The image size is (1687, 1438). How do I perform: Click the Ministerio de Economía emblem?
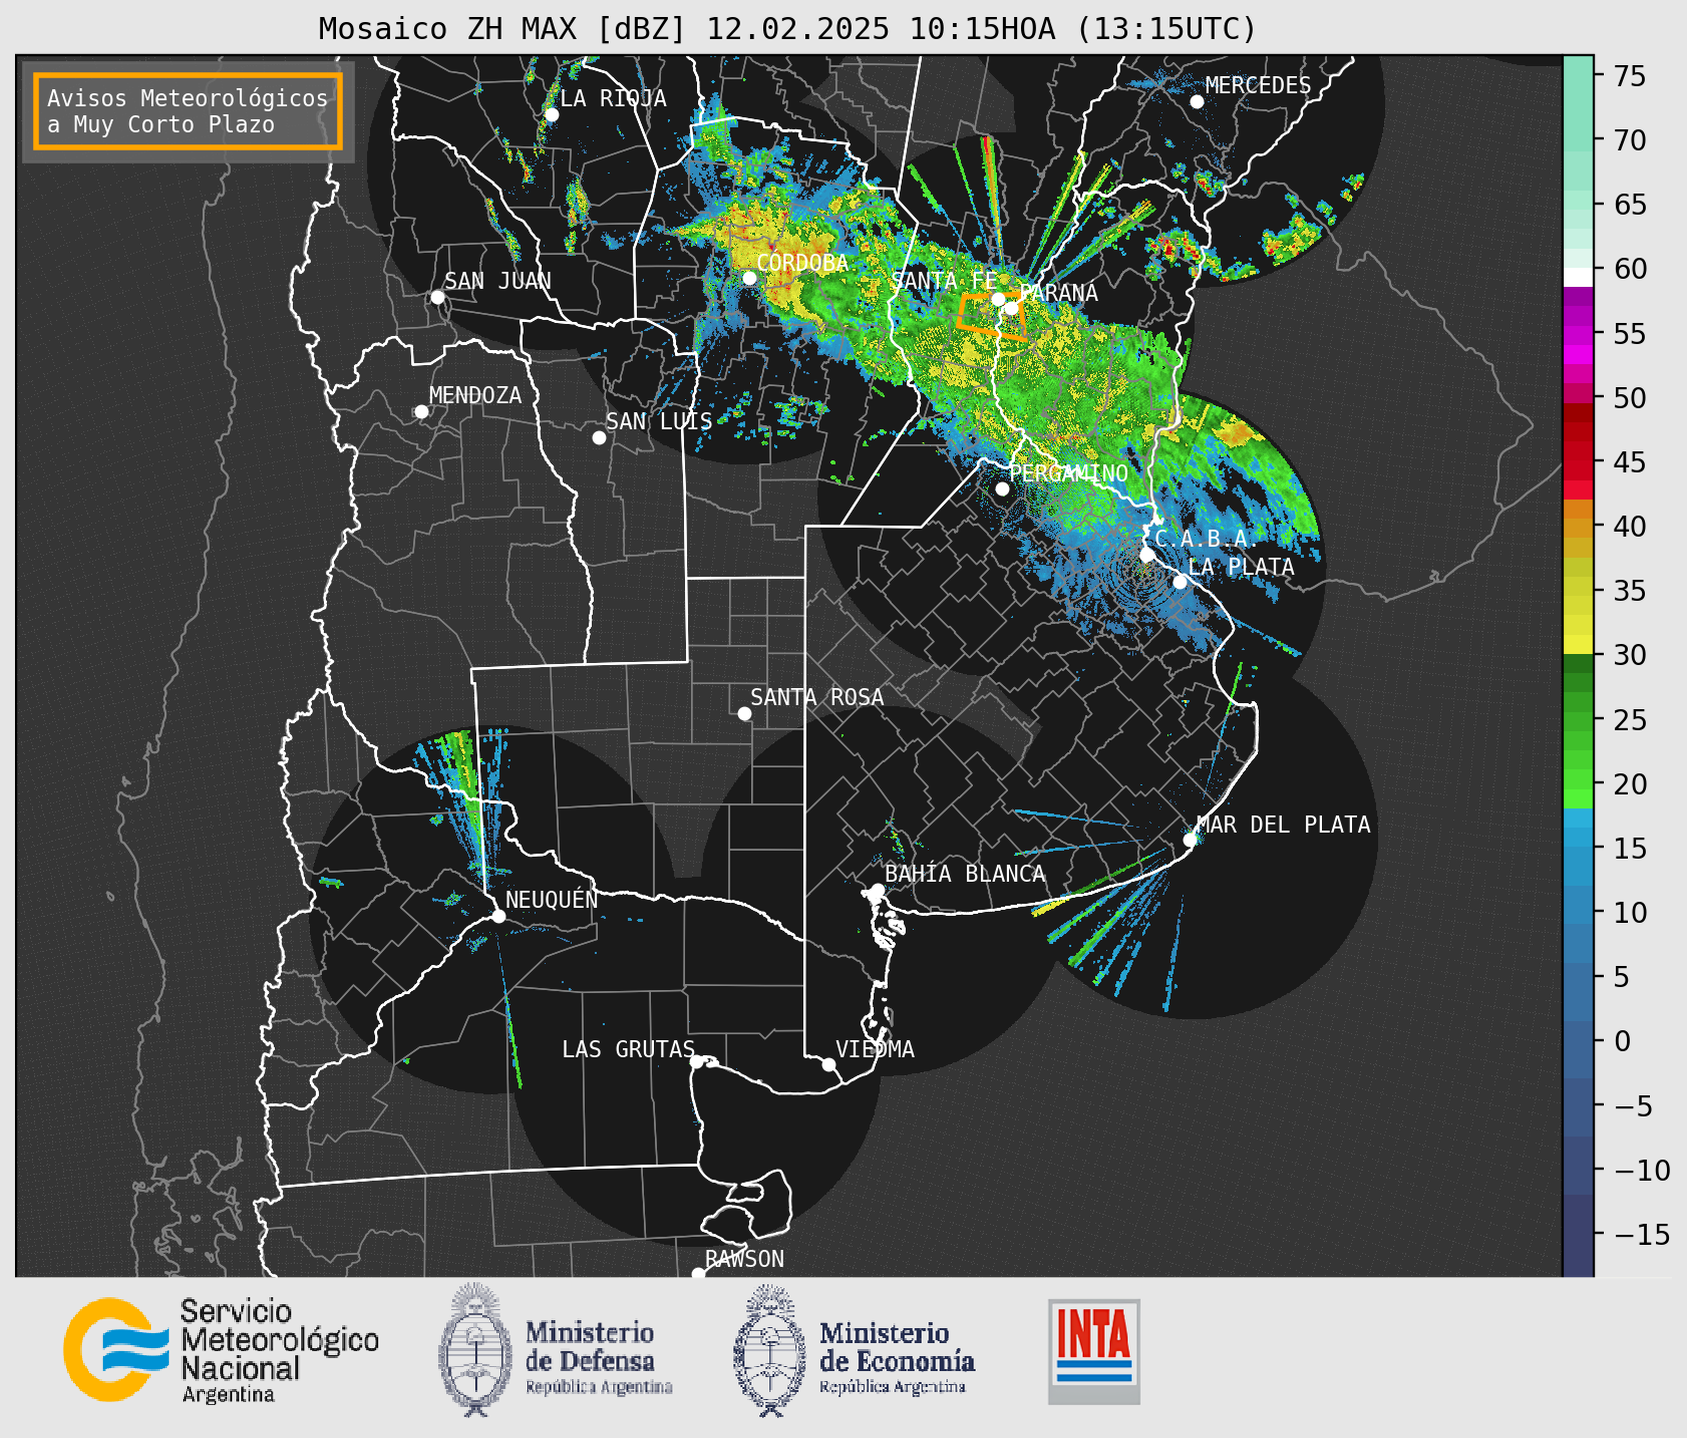click(769, 1351)
